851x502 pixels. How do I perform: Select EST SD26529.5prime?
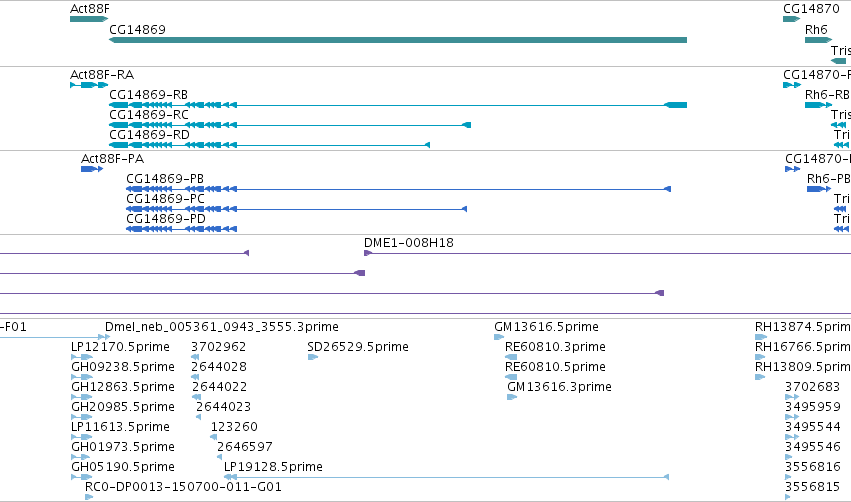click(358, 347)
